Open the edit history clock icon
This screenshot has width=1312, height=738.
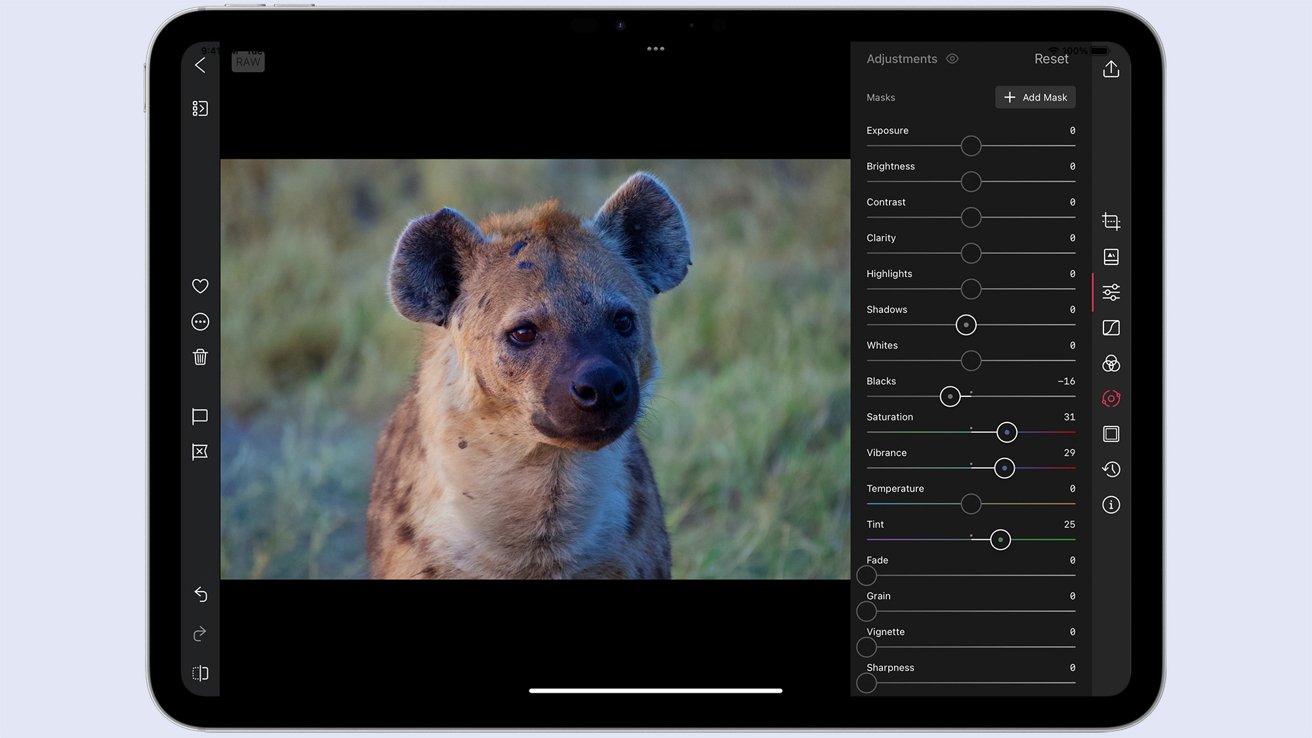tap(1111, 469)
